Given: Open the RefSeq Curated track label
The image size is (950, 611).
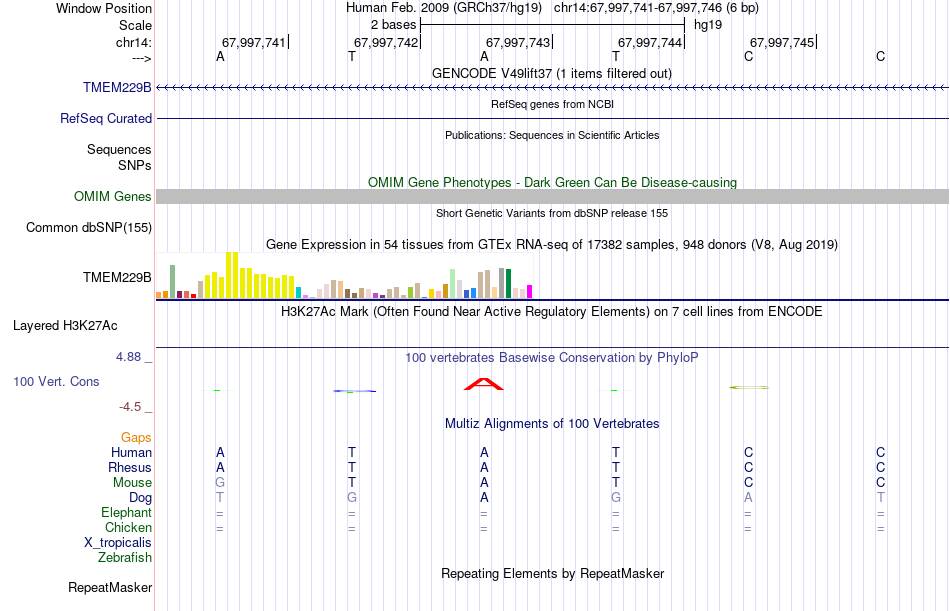Looking at the screenshot, I should [x=105, y=118].
